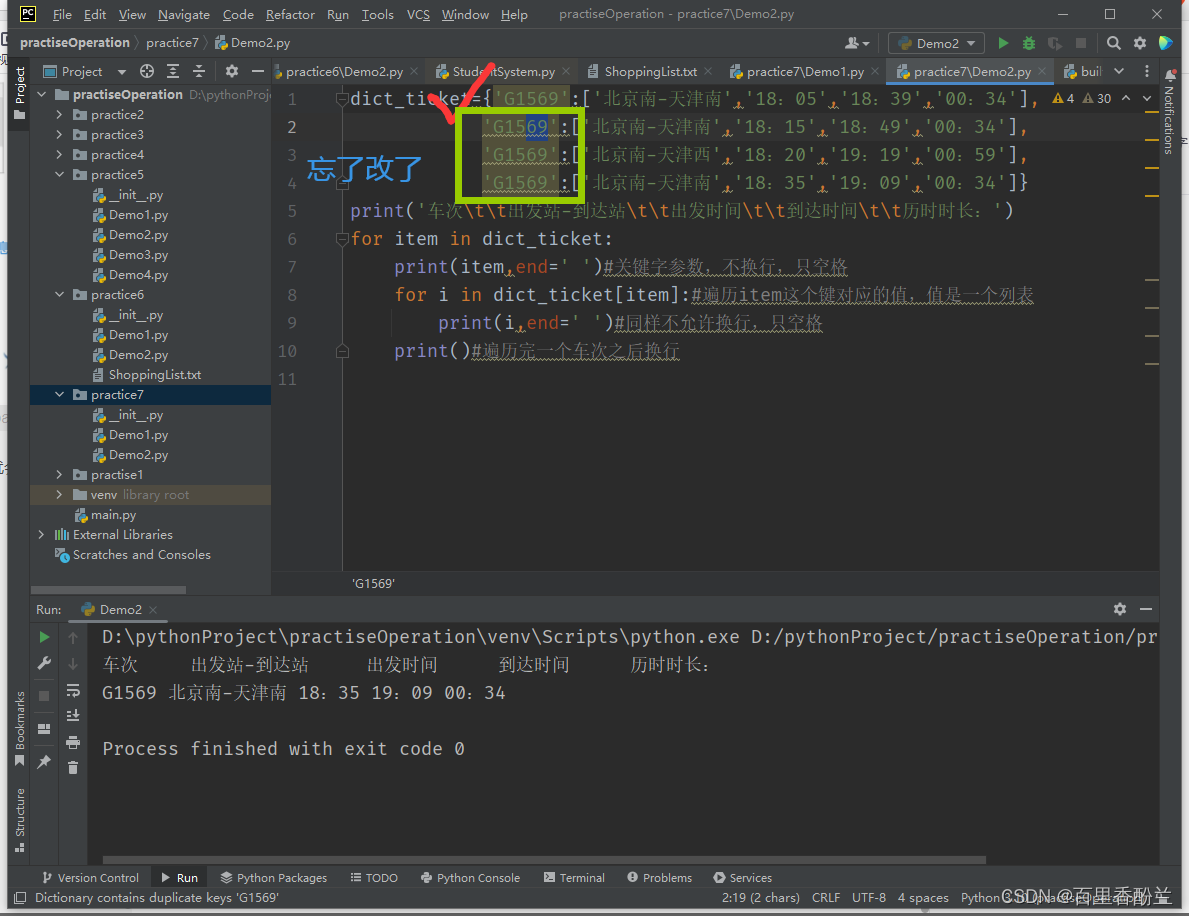Click 4 spaces indent in status bar
This screenshot has width=1189, height=916.
923,898
